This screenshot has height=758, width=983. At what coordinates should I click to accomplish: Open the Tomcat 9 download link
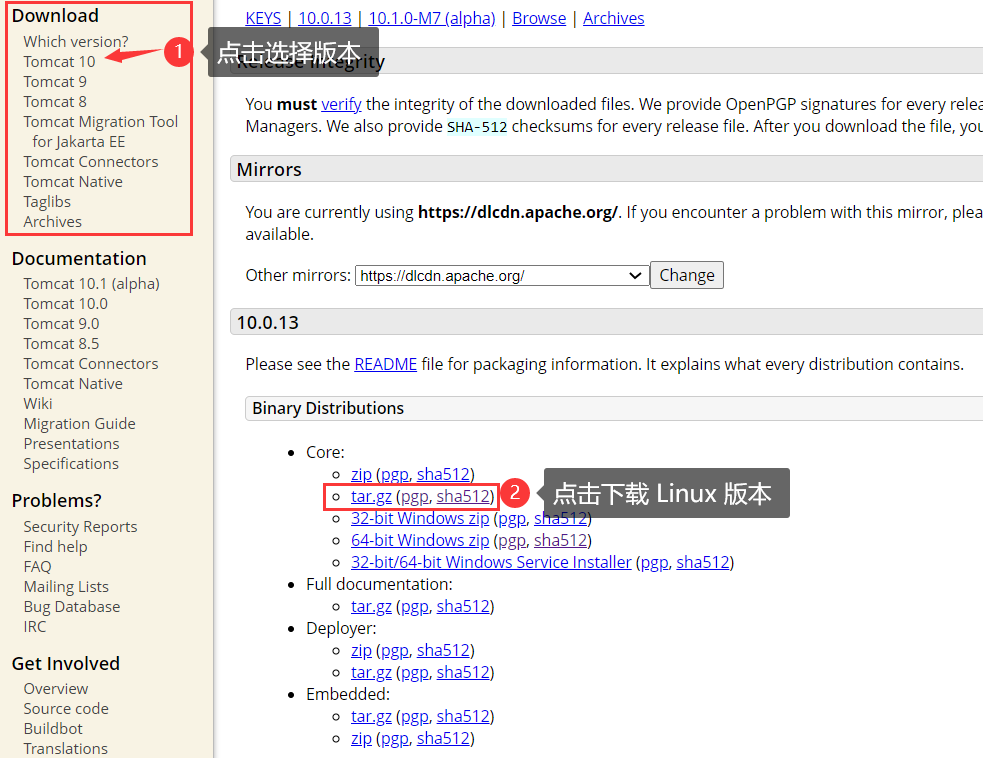pos(55,82)
